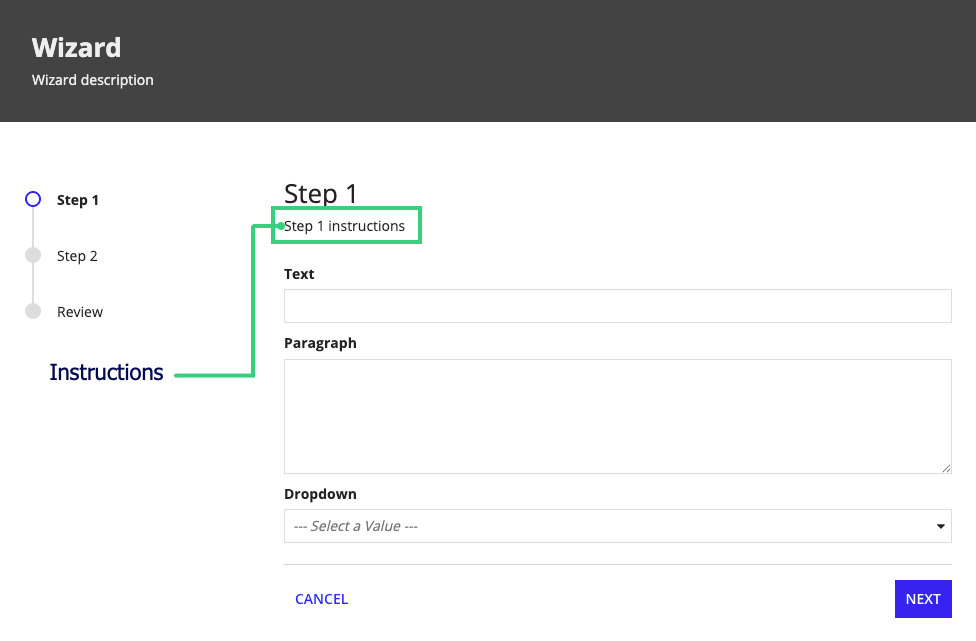
Task: Click the CANCEL link
Action: point(321,599)
